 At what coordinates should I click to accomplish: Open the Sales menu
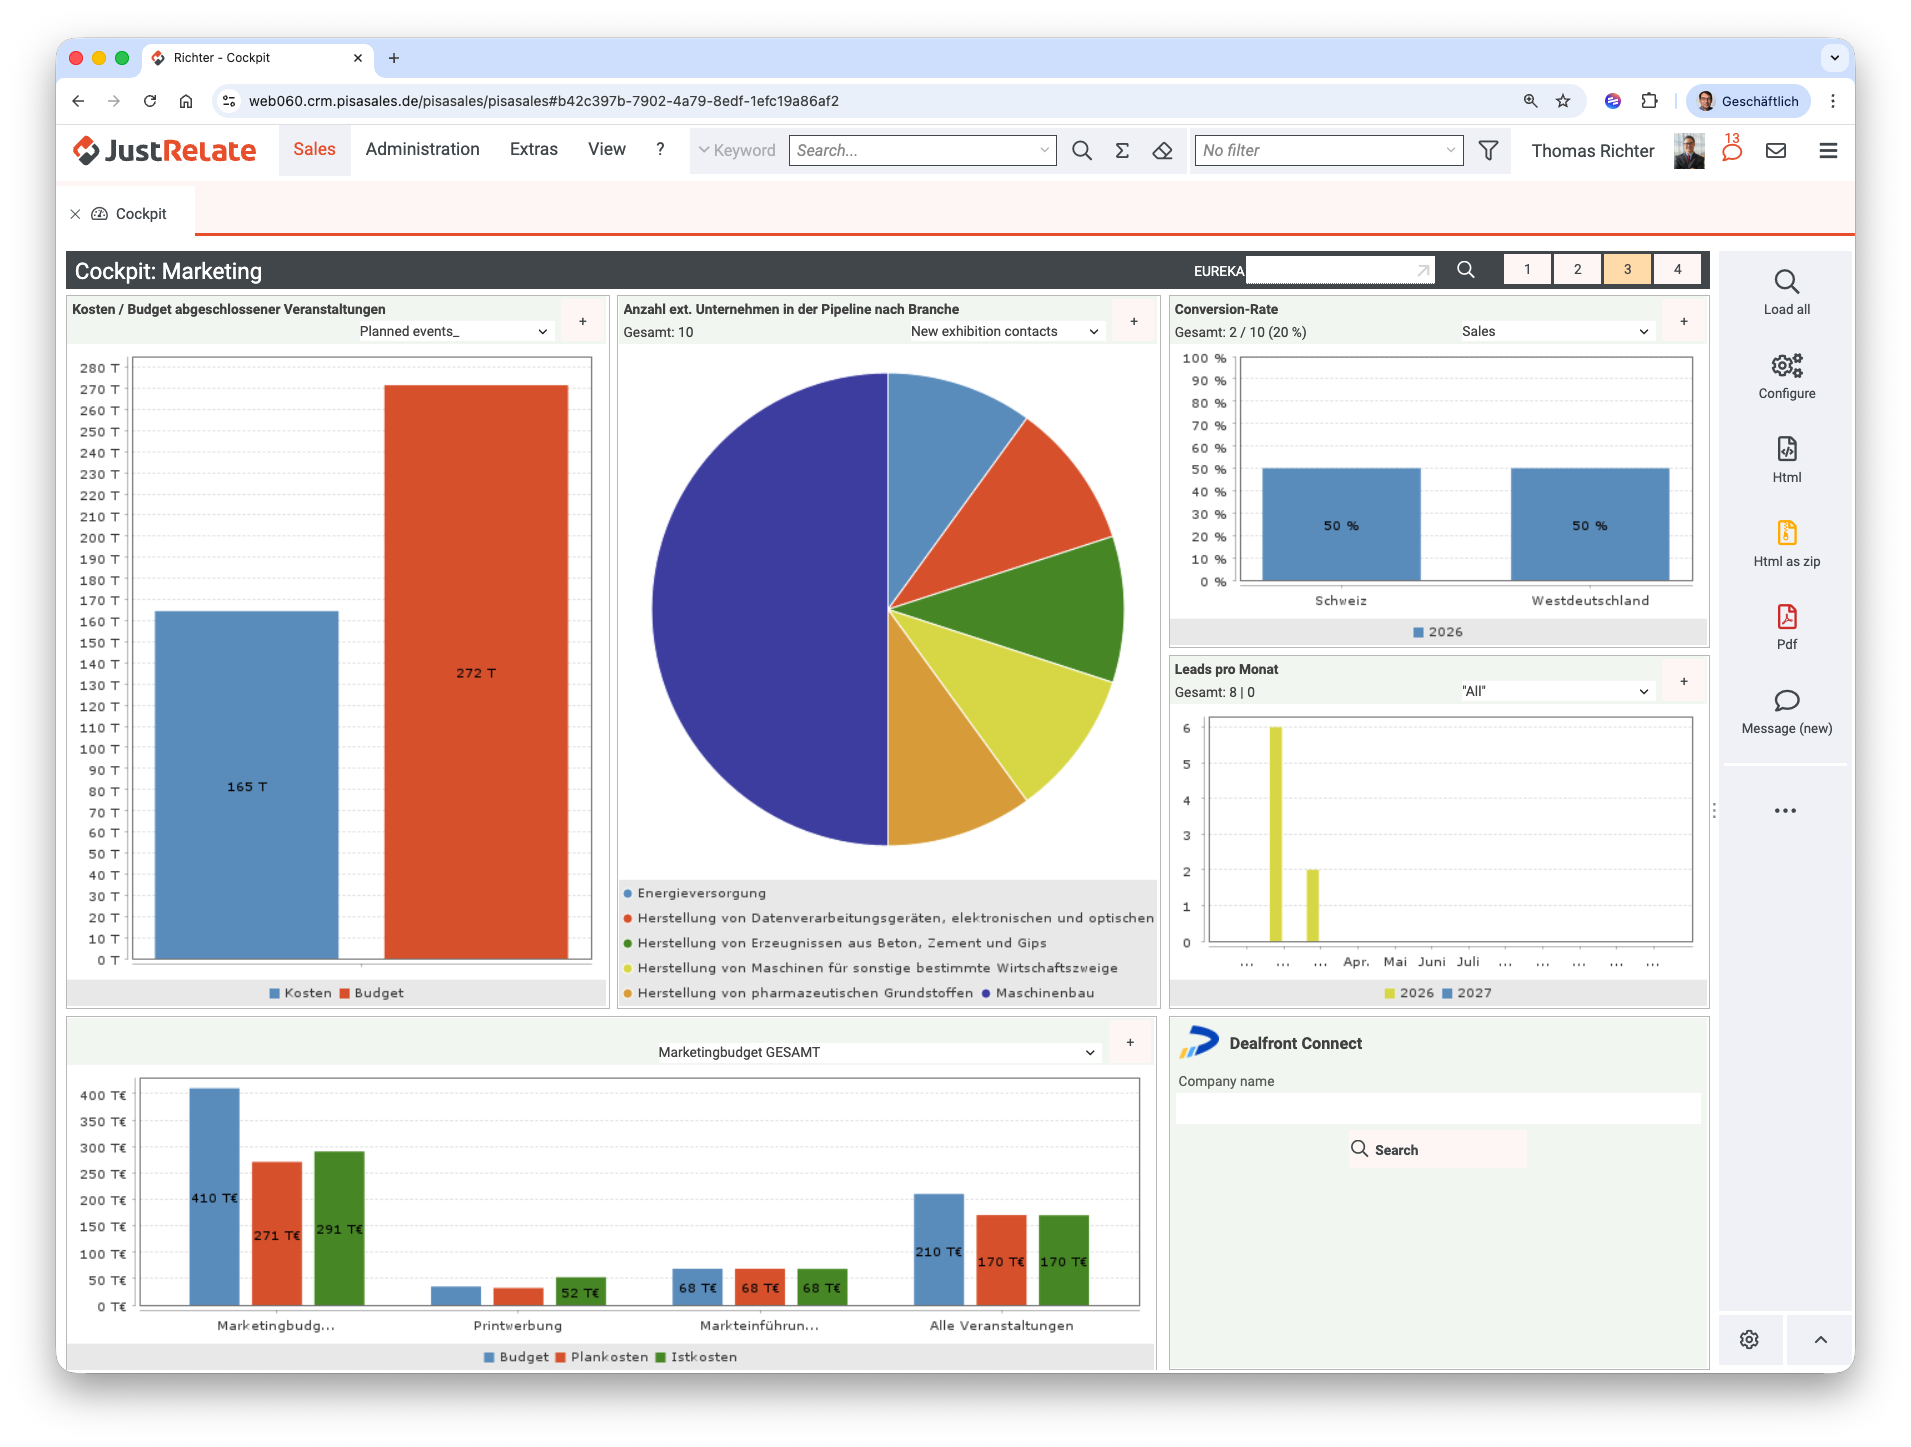click(x=314, y=150)
